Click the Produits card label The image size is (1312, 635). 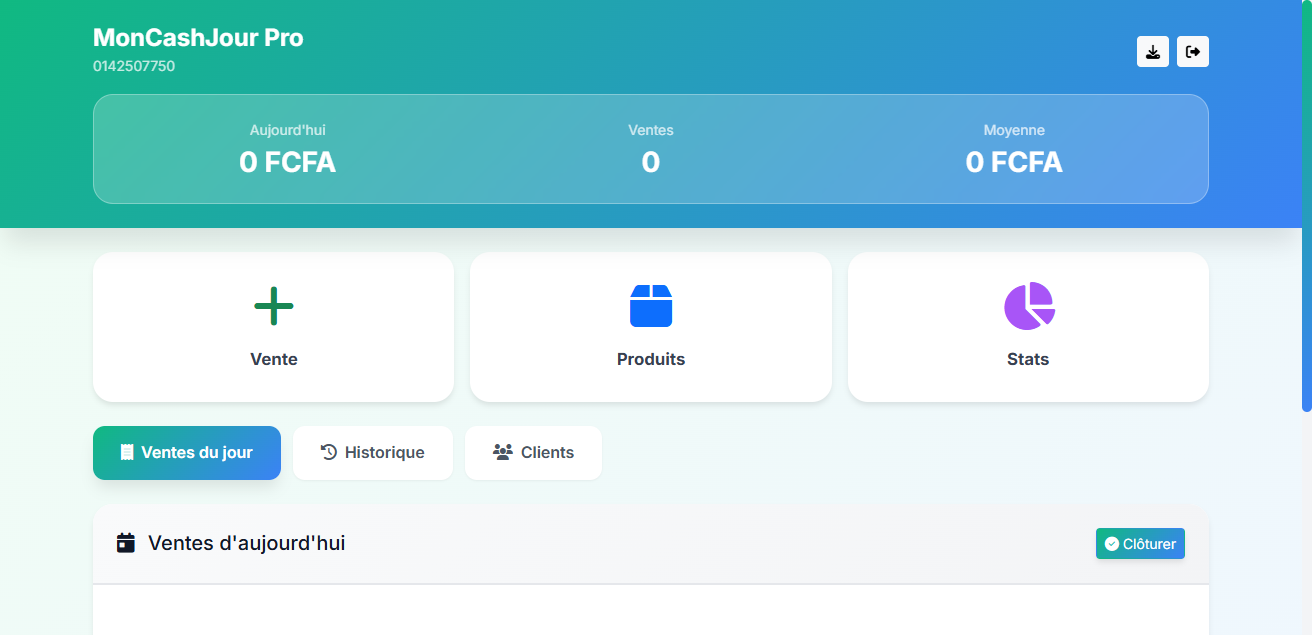click(x=651, y=359)
